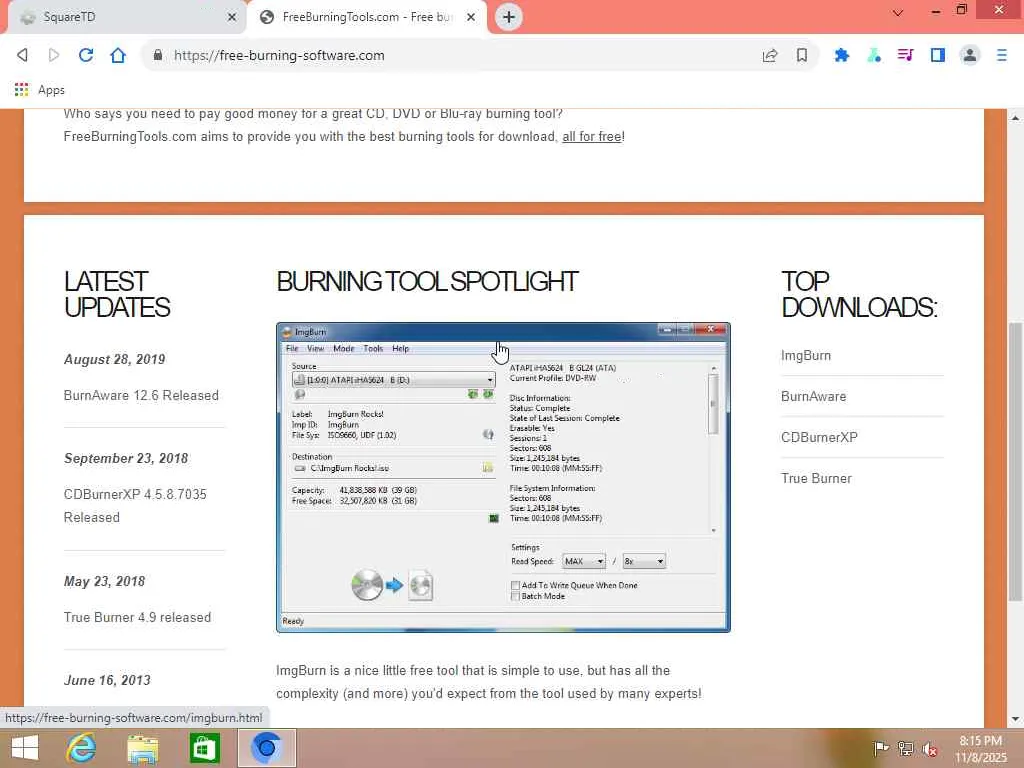The height and width of the screenshot is (768, 1024).
Task: Click the page vertical scrollbar thumb
Action: click(1015, 461)
